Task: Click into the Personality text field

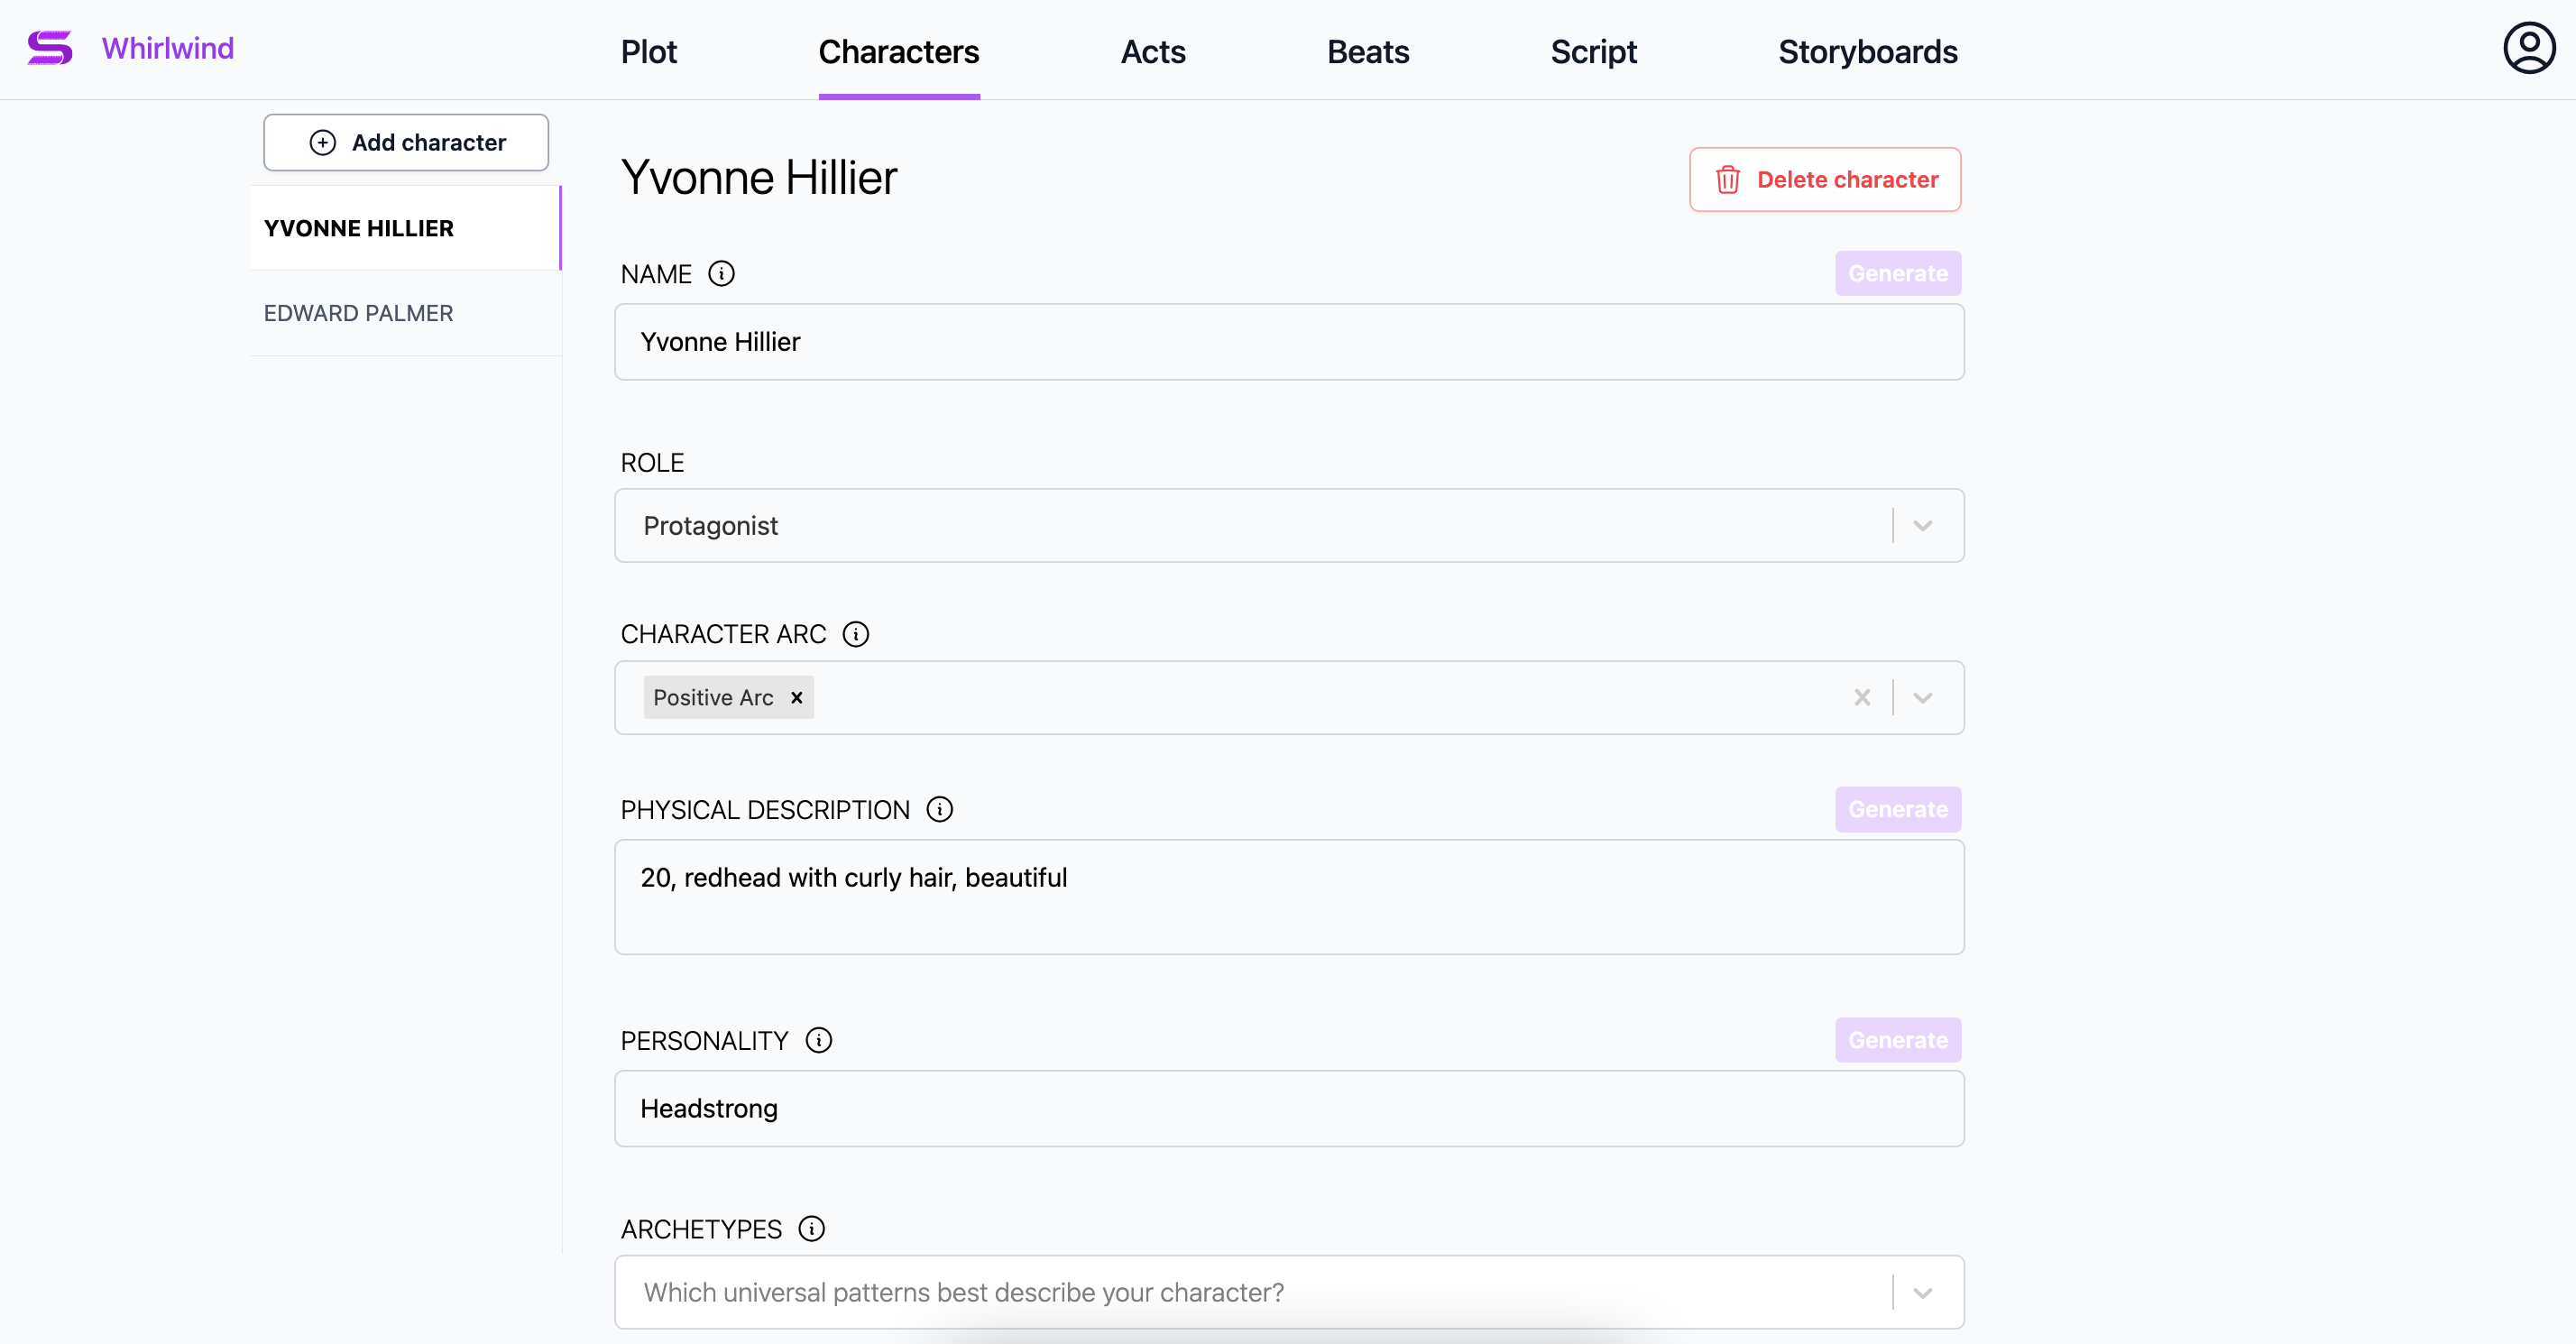Action: click(1288, 1108)
